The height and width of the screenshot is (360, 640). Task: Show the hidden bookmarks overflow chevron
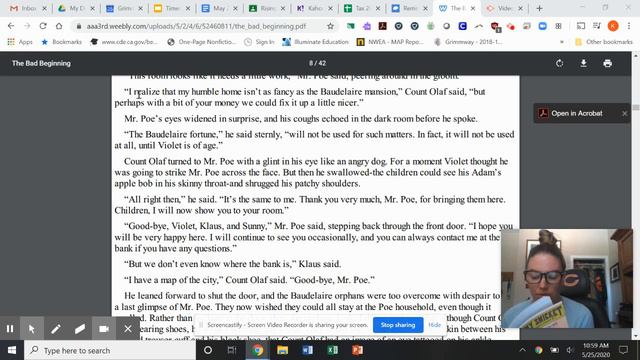coord(562,42)
